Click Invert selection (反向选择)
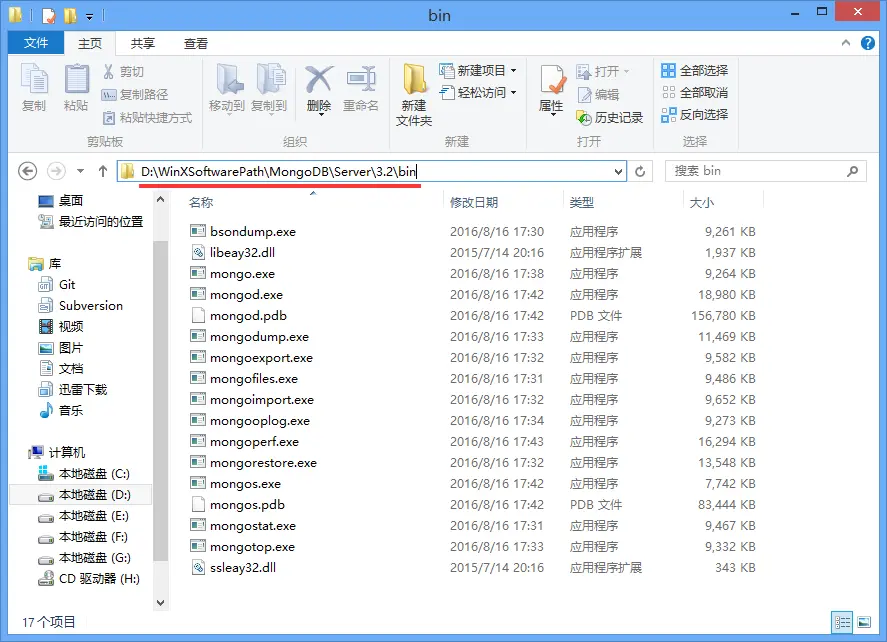 (695, 115)
